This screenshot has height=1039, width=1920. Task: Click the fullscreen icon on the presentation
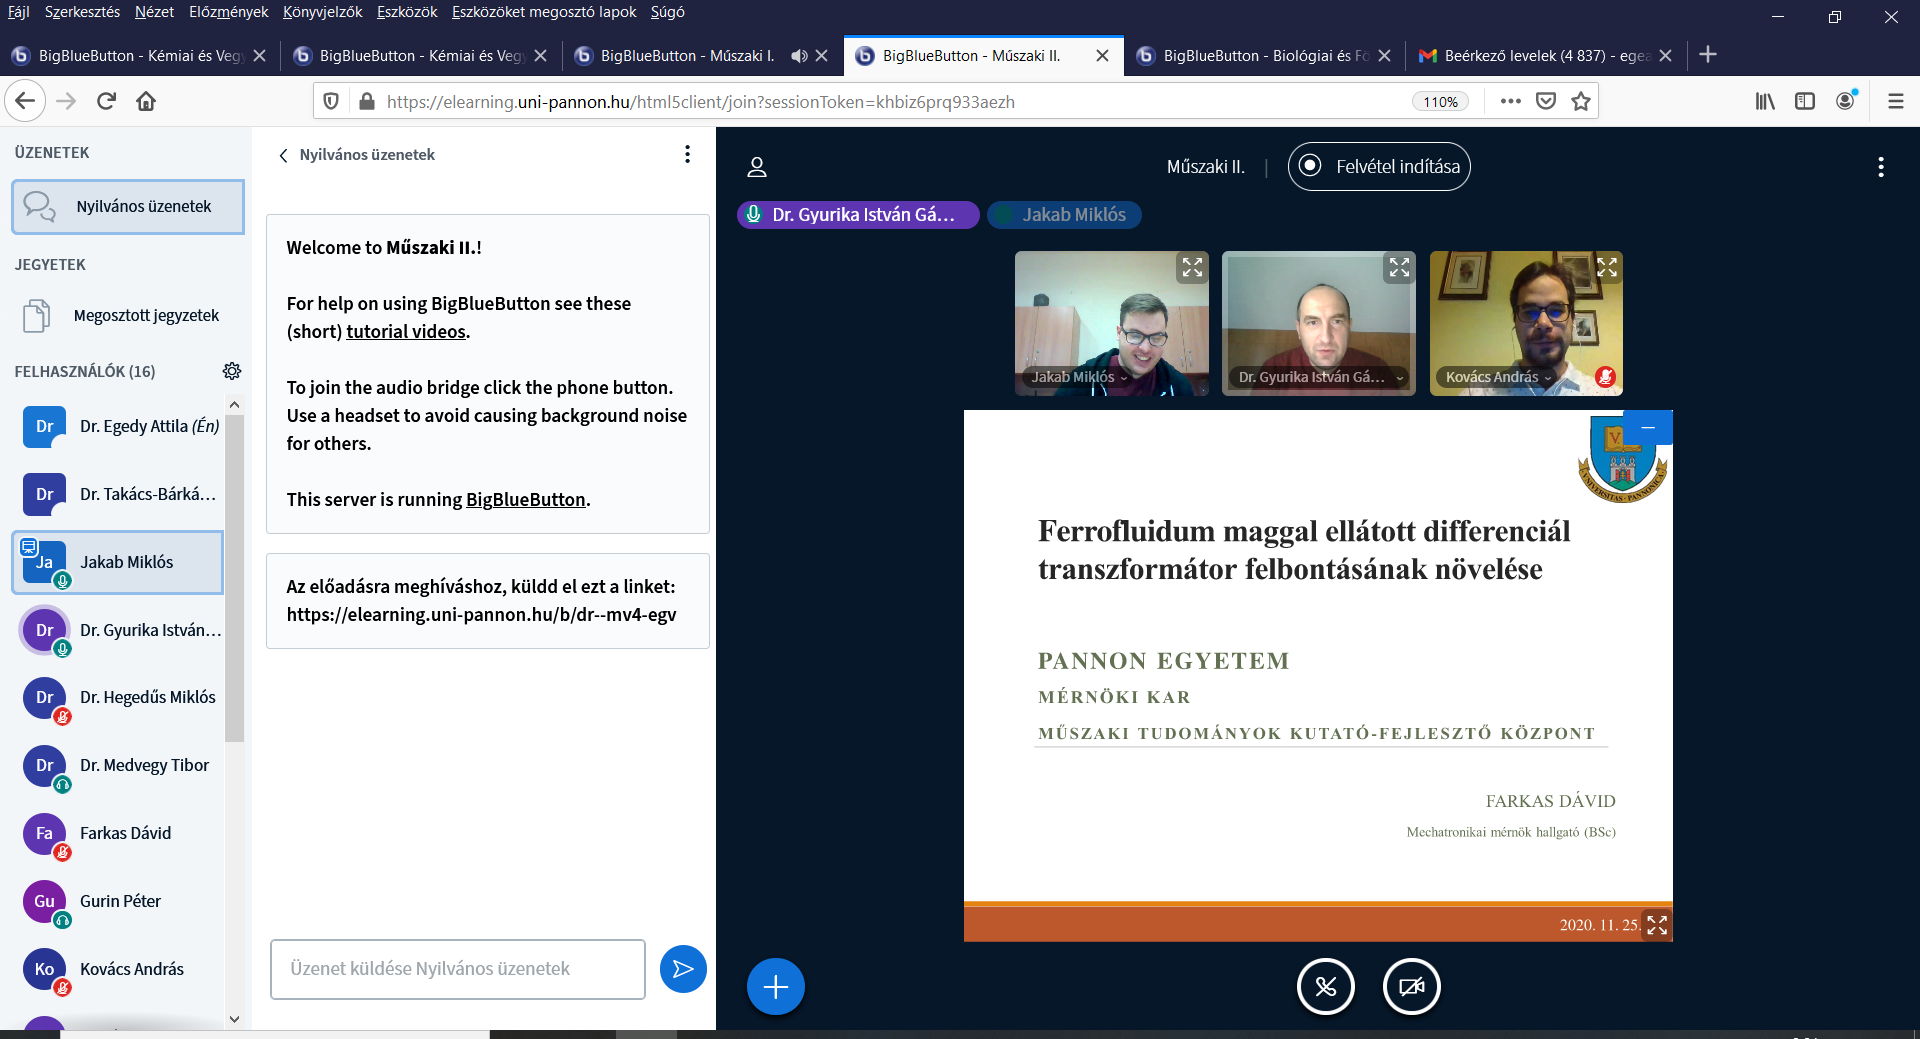click(1657, 925)
